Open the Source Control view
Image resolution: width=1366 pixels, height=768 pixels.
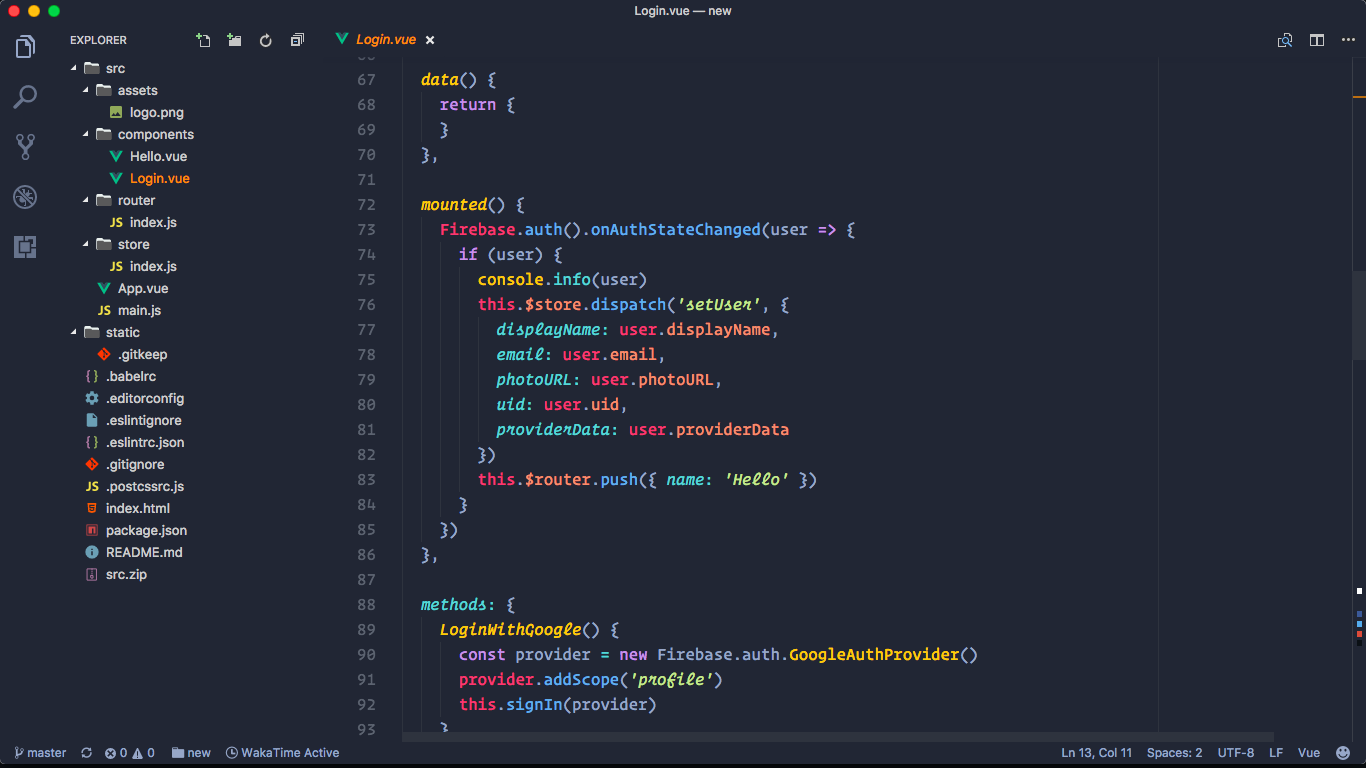coord(25,147)
